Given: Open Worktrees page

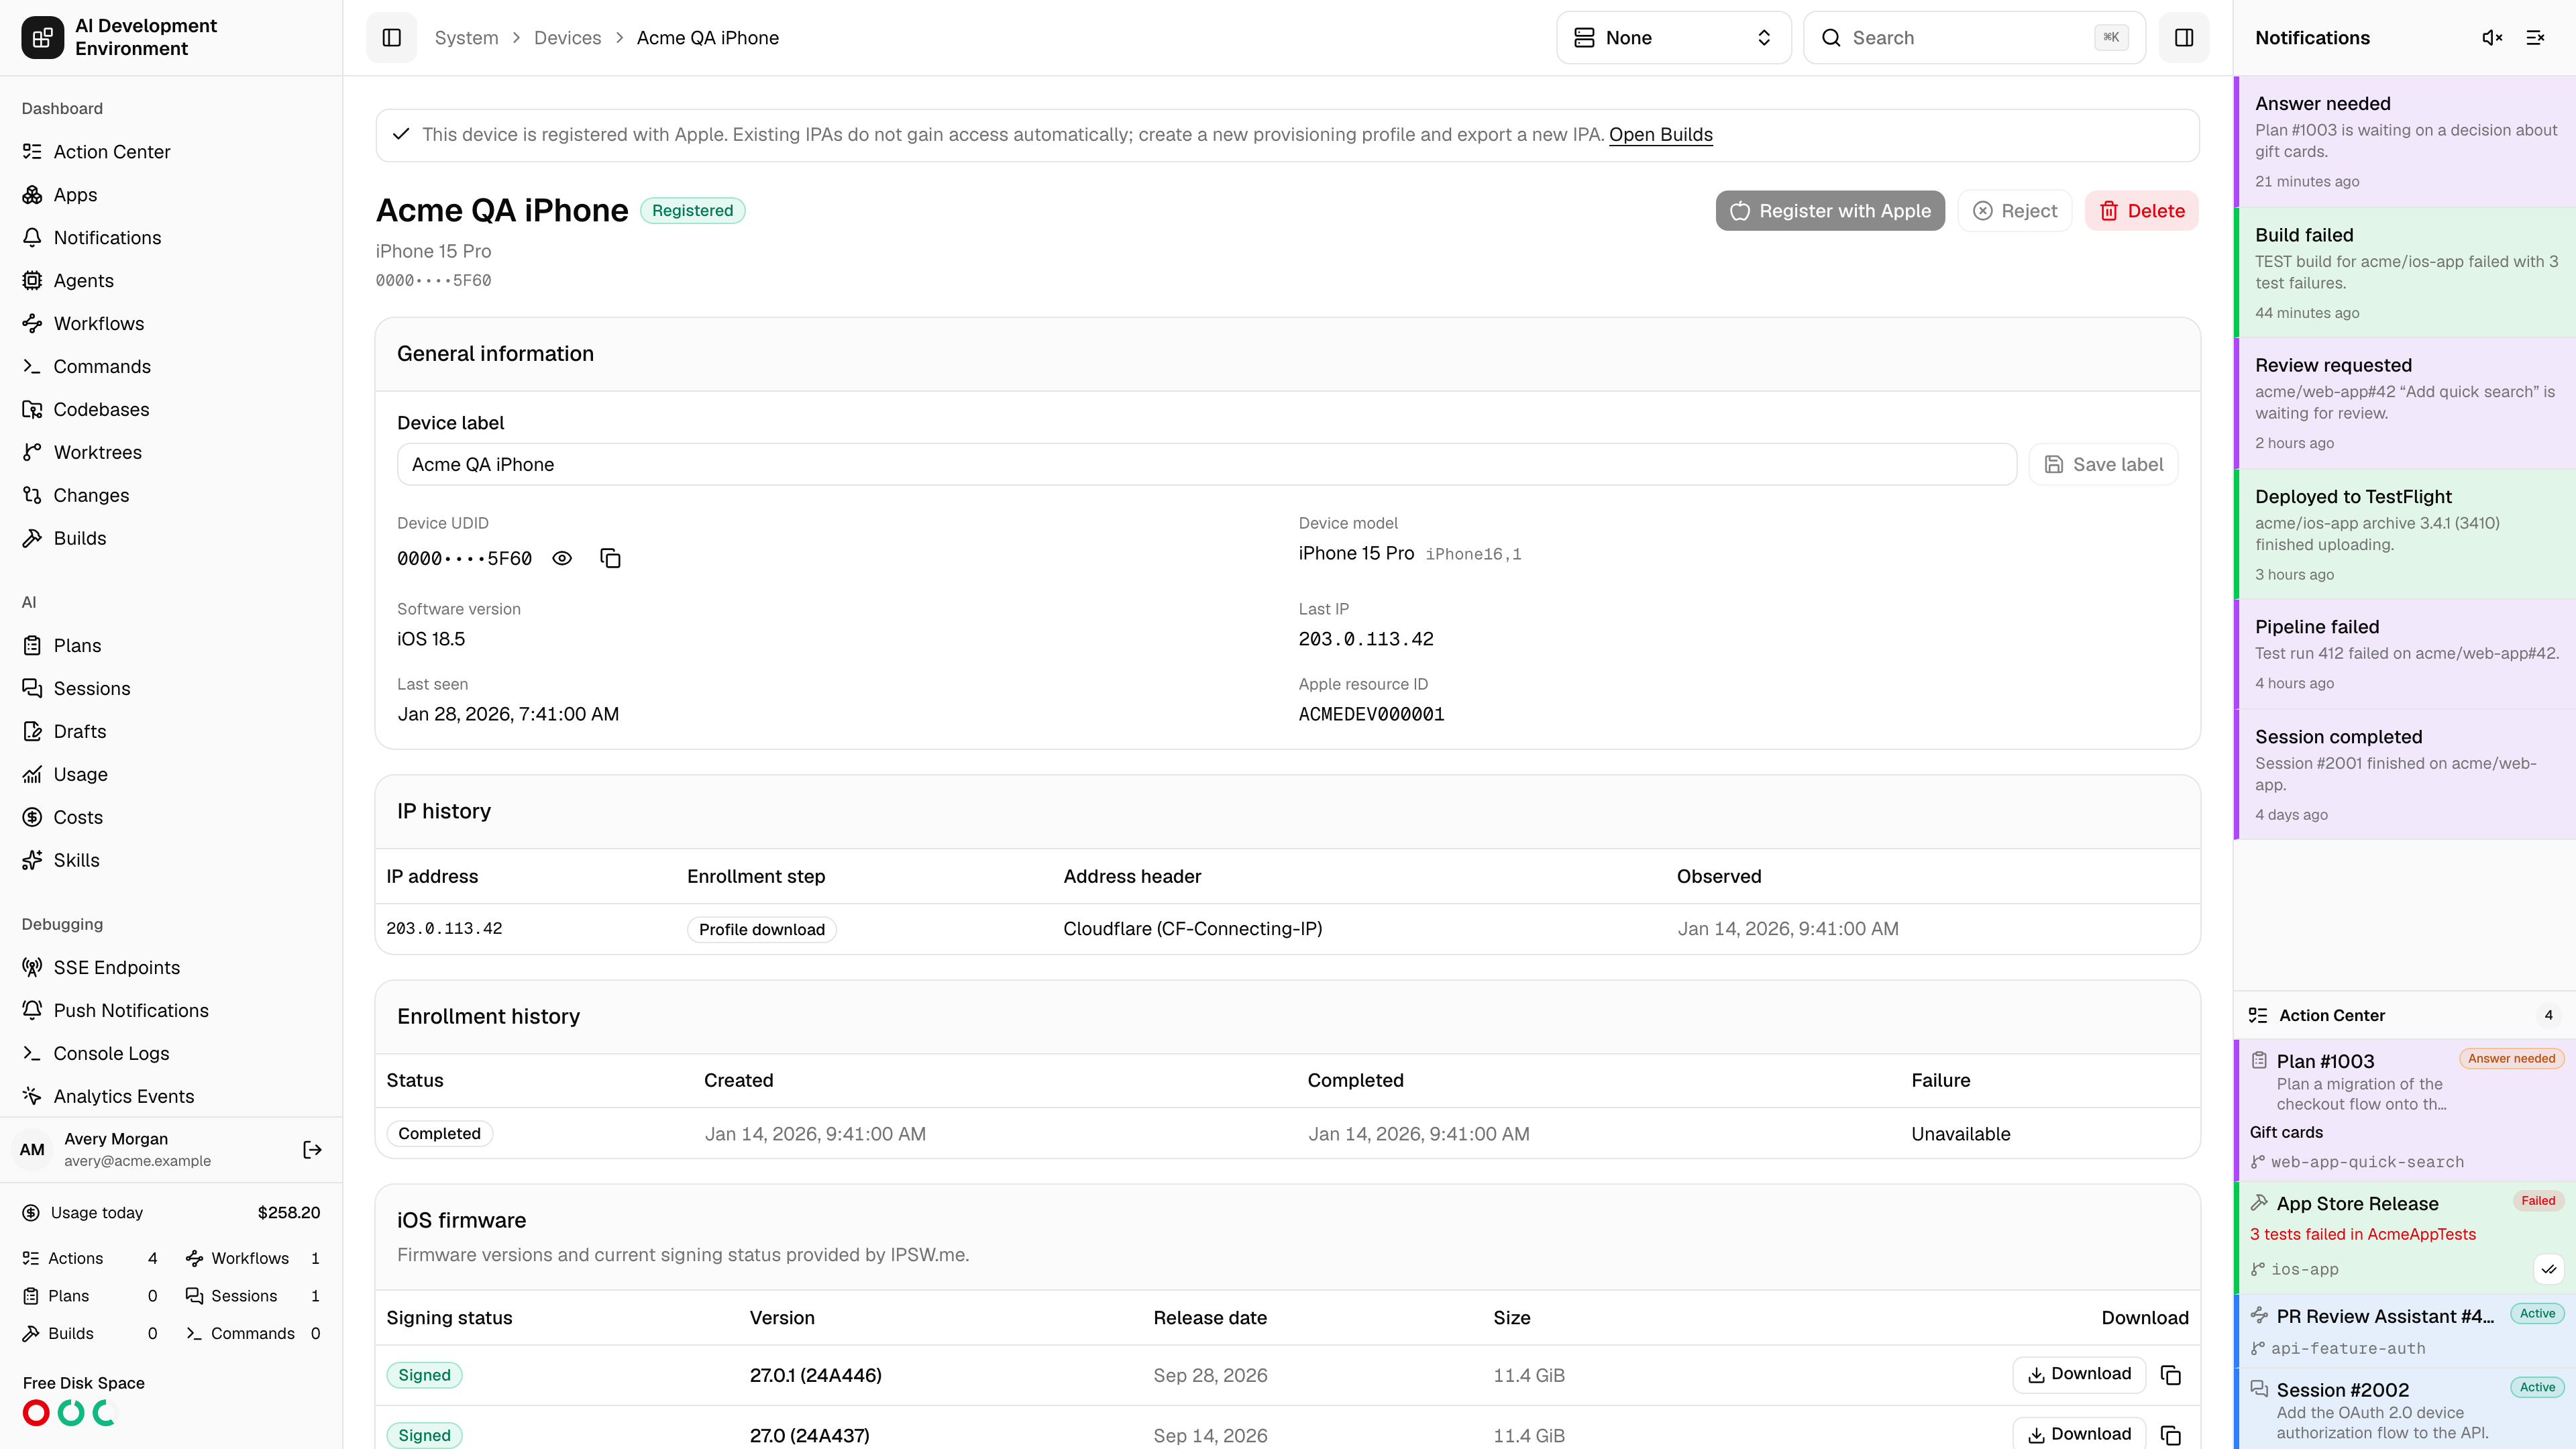Looking at the screenshot, I should 171,453.
